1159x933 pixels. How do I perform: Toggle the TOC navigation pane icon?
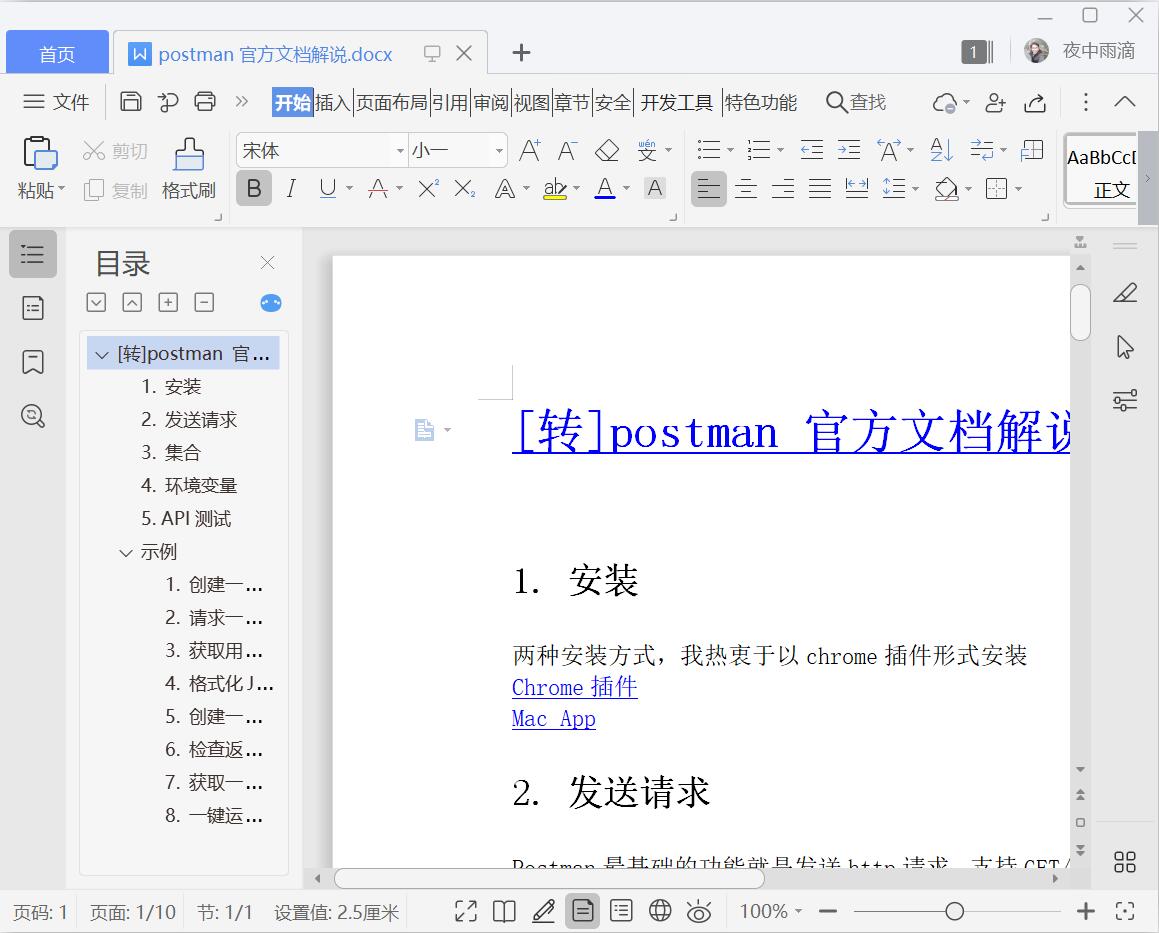(x=33, y=254)
